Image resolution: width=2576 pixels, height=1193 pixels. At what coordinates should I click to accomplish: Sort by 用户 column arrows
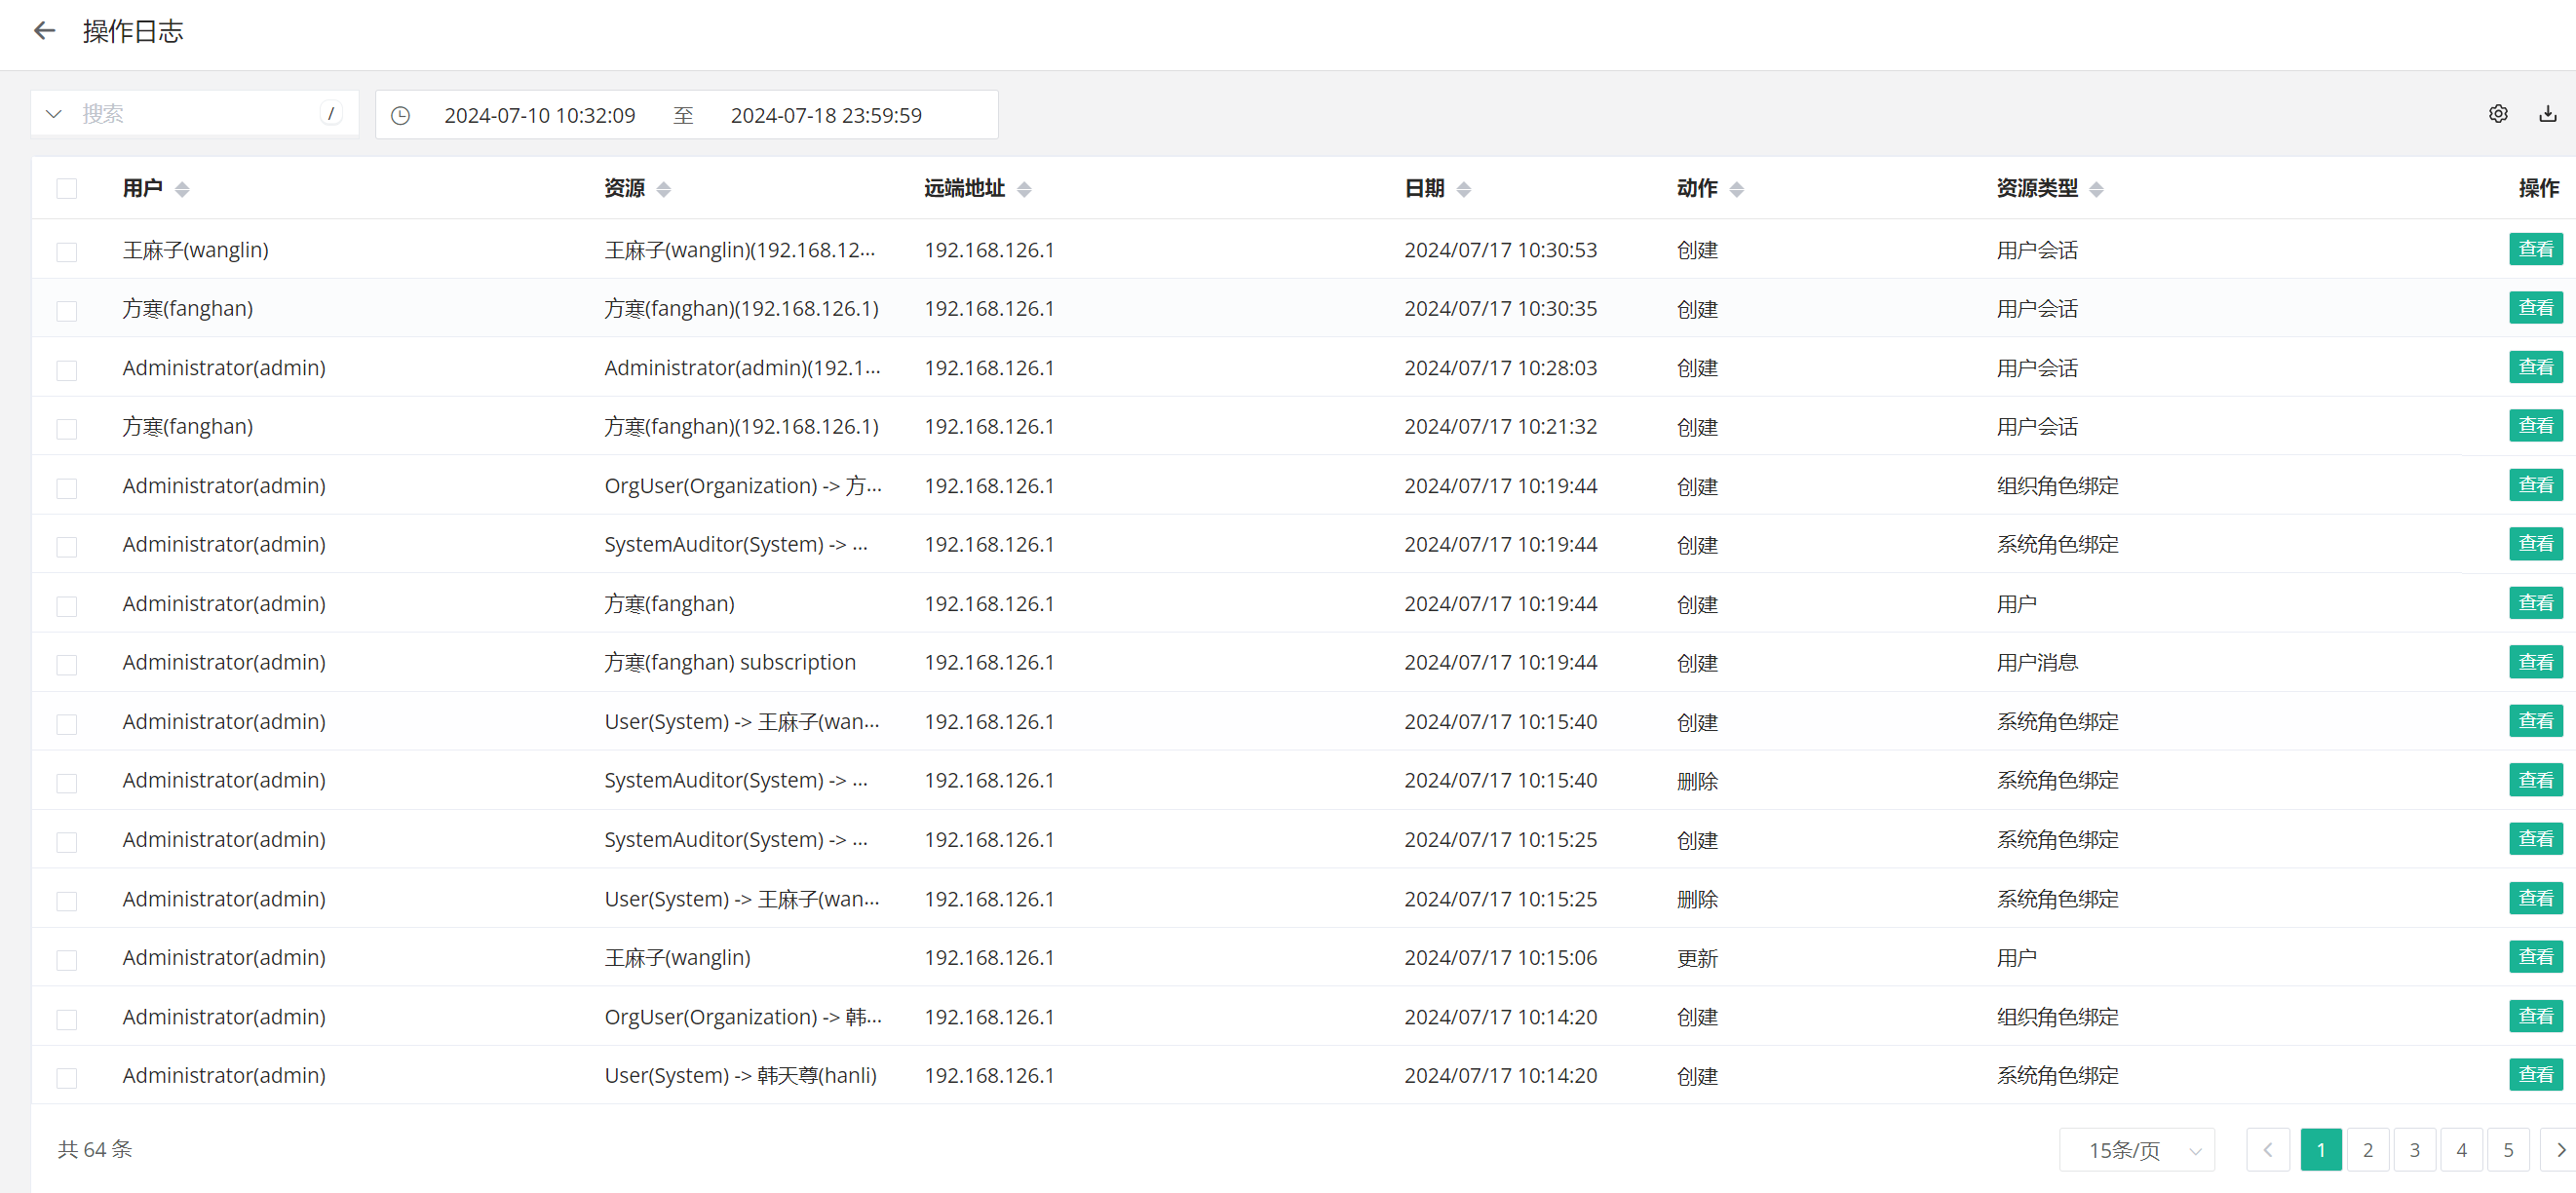[x=182, y=189]
